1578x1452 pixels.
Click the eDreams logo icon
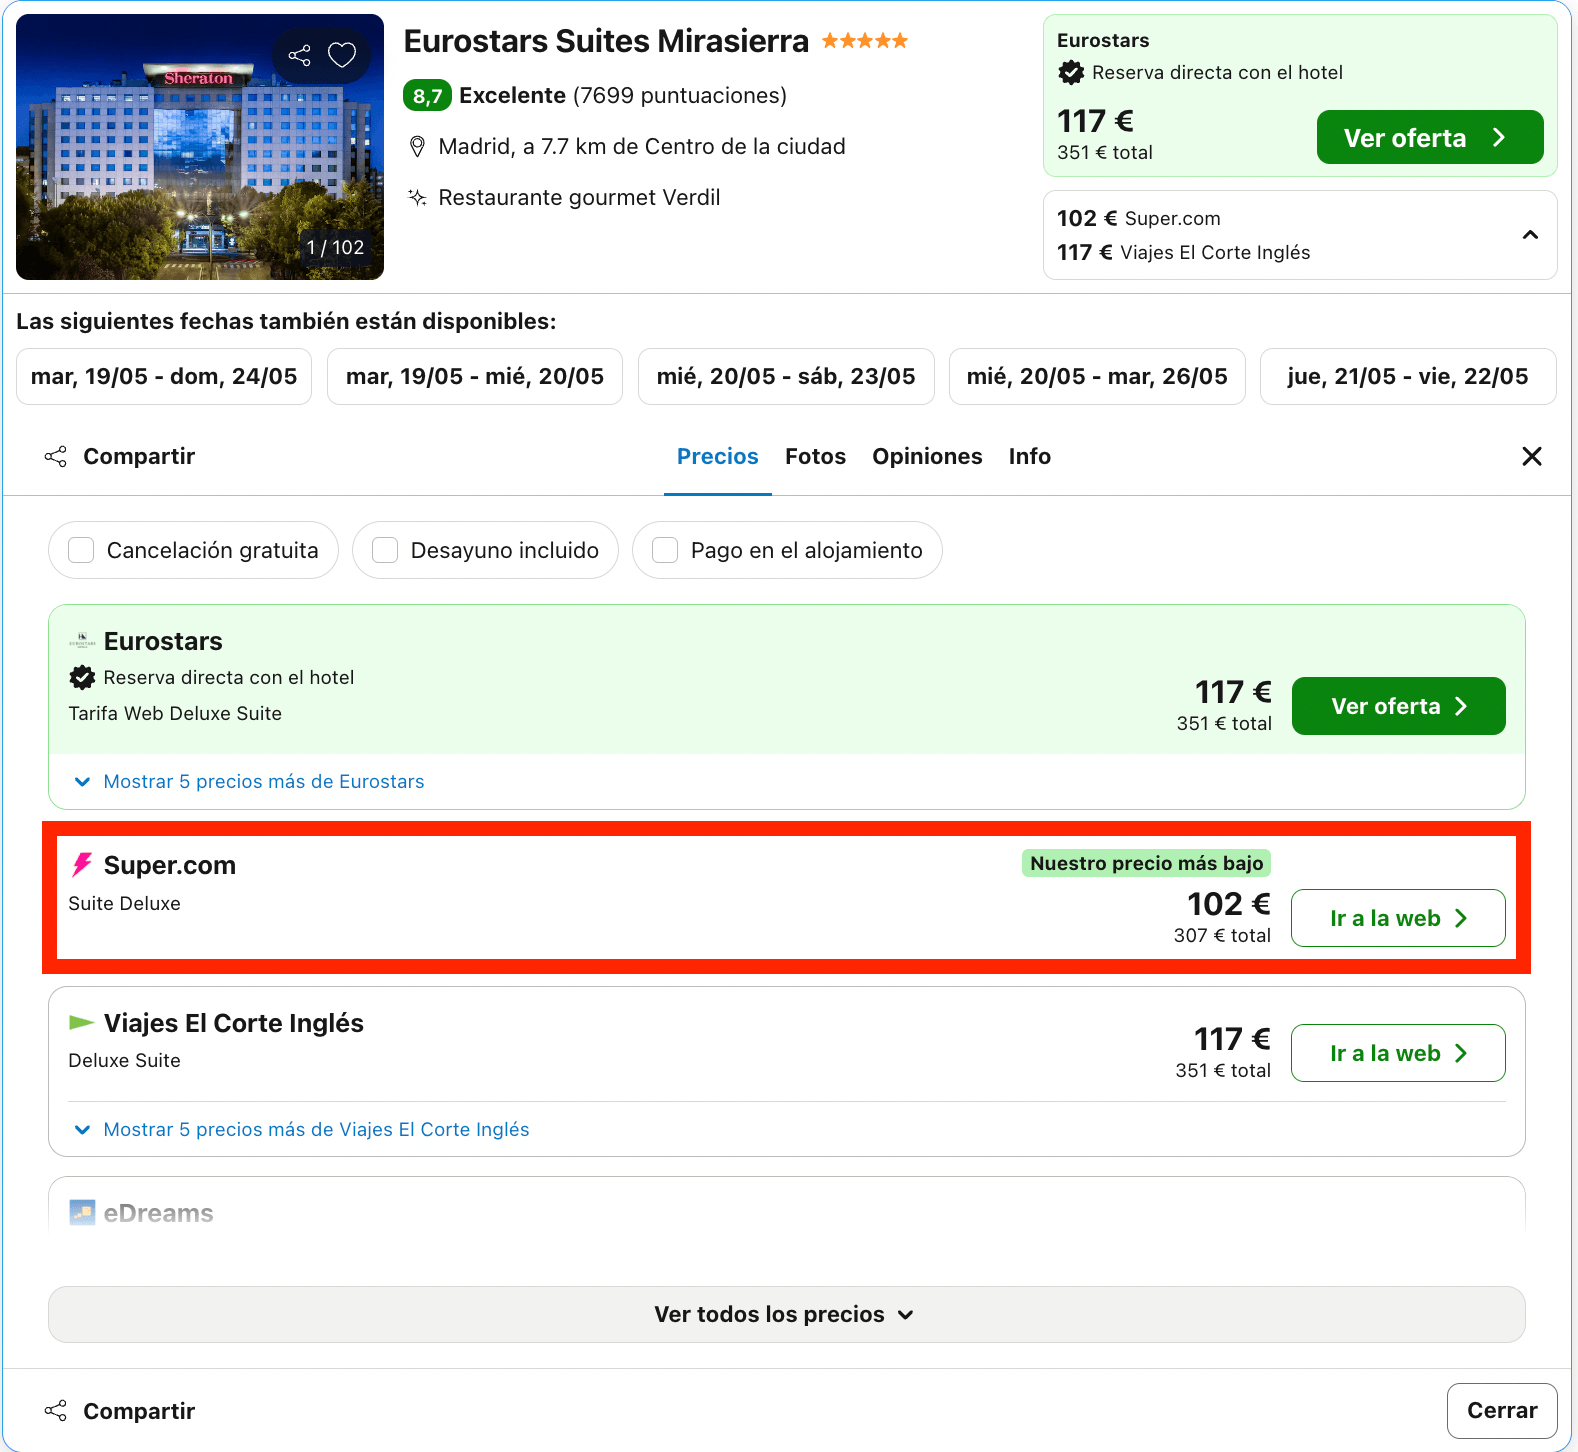82,1212
